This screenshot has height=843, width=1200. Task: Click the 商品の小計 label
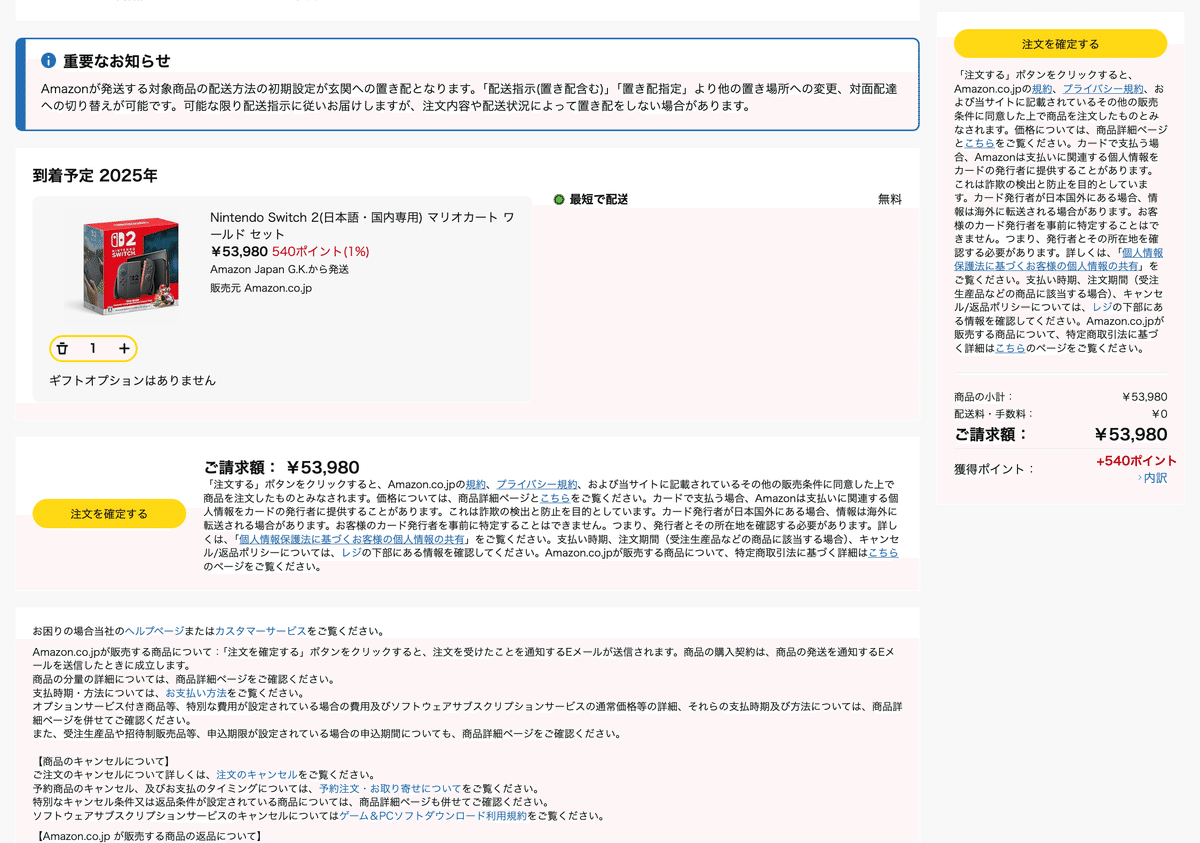coord(984,397)
